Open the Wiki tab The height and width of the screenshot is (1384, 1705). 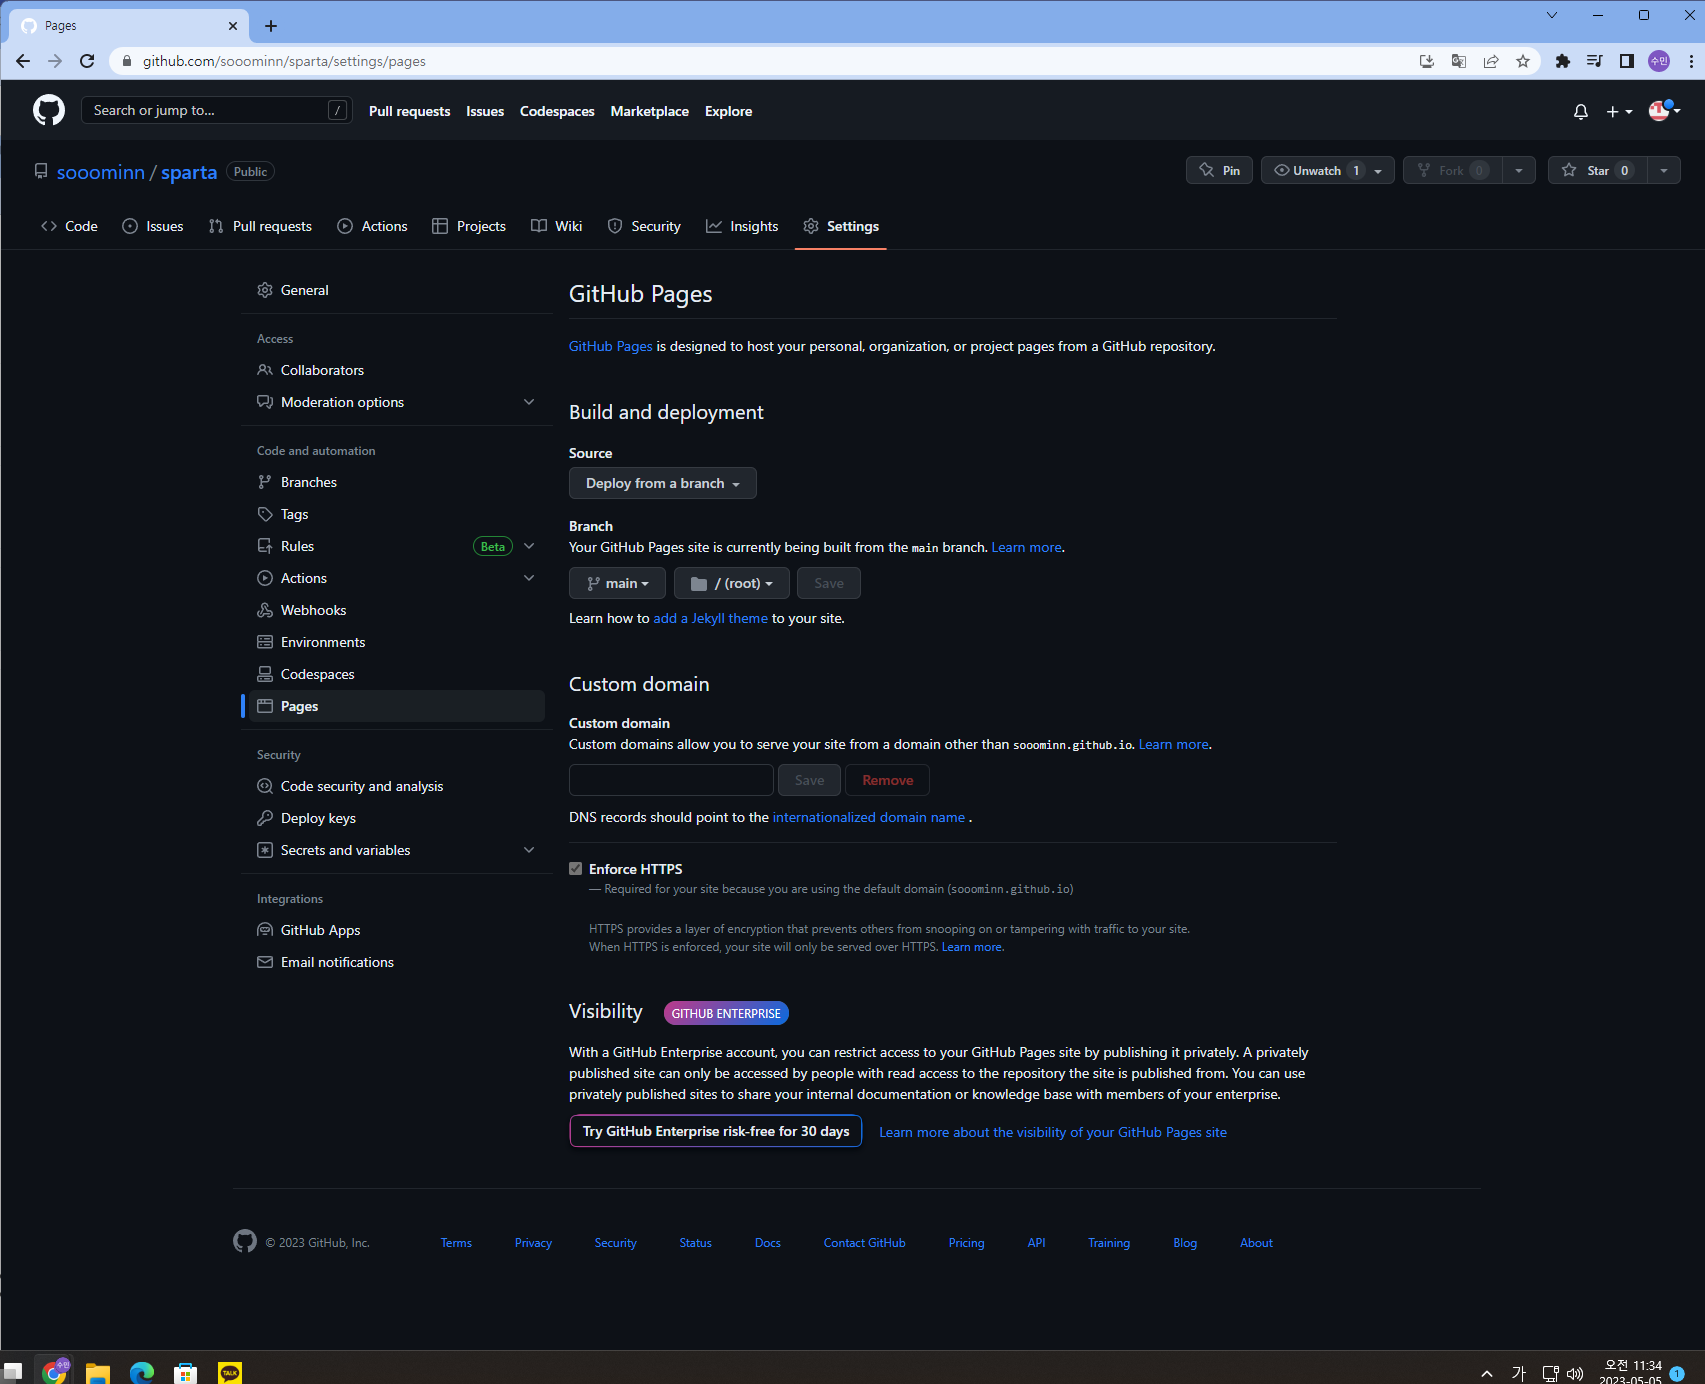pos(557,226)
